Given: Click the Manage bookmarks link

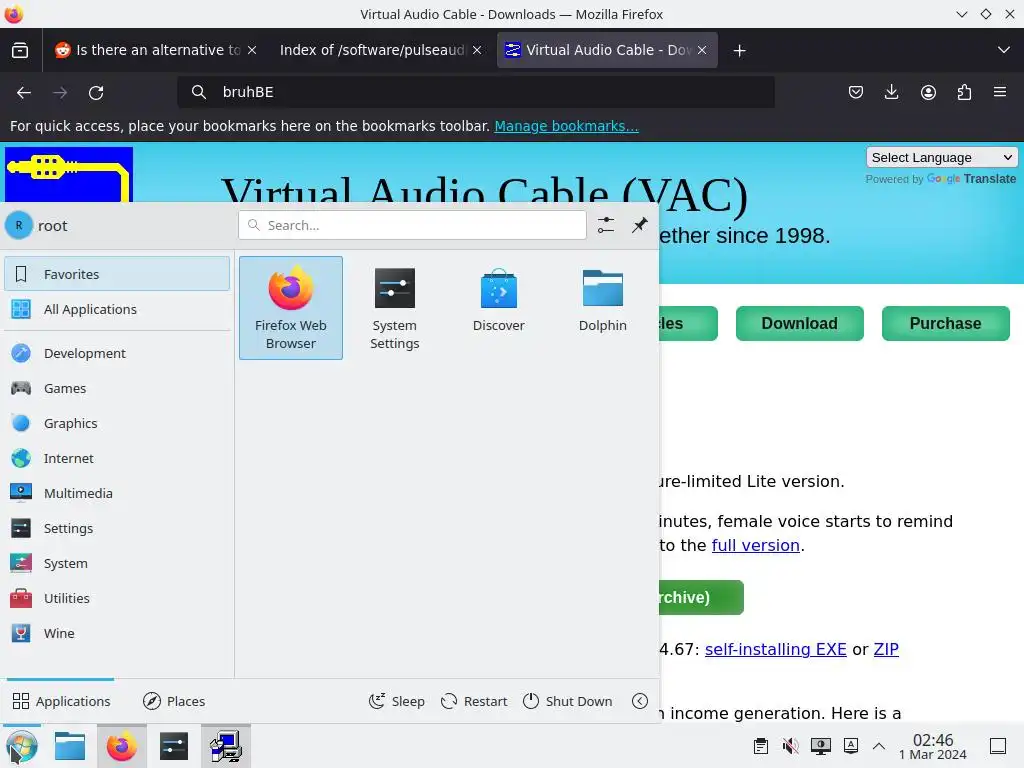Looking at the screenshot, I should point(566,126).
